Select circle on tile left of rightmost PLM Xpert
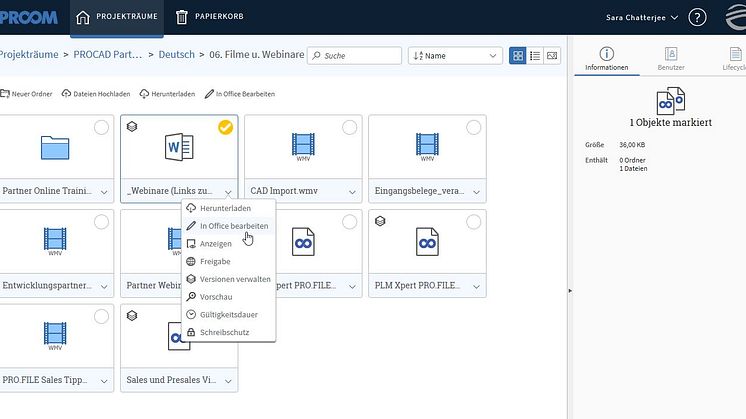 click(350, 222)
